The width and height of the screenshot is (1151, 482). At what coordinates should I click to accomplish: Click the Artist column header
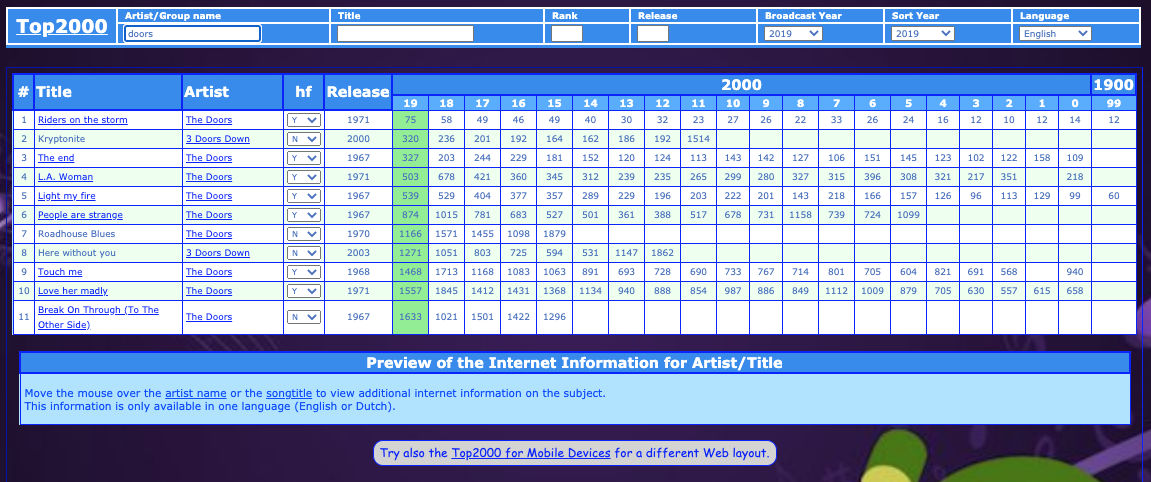[233, 92]
